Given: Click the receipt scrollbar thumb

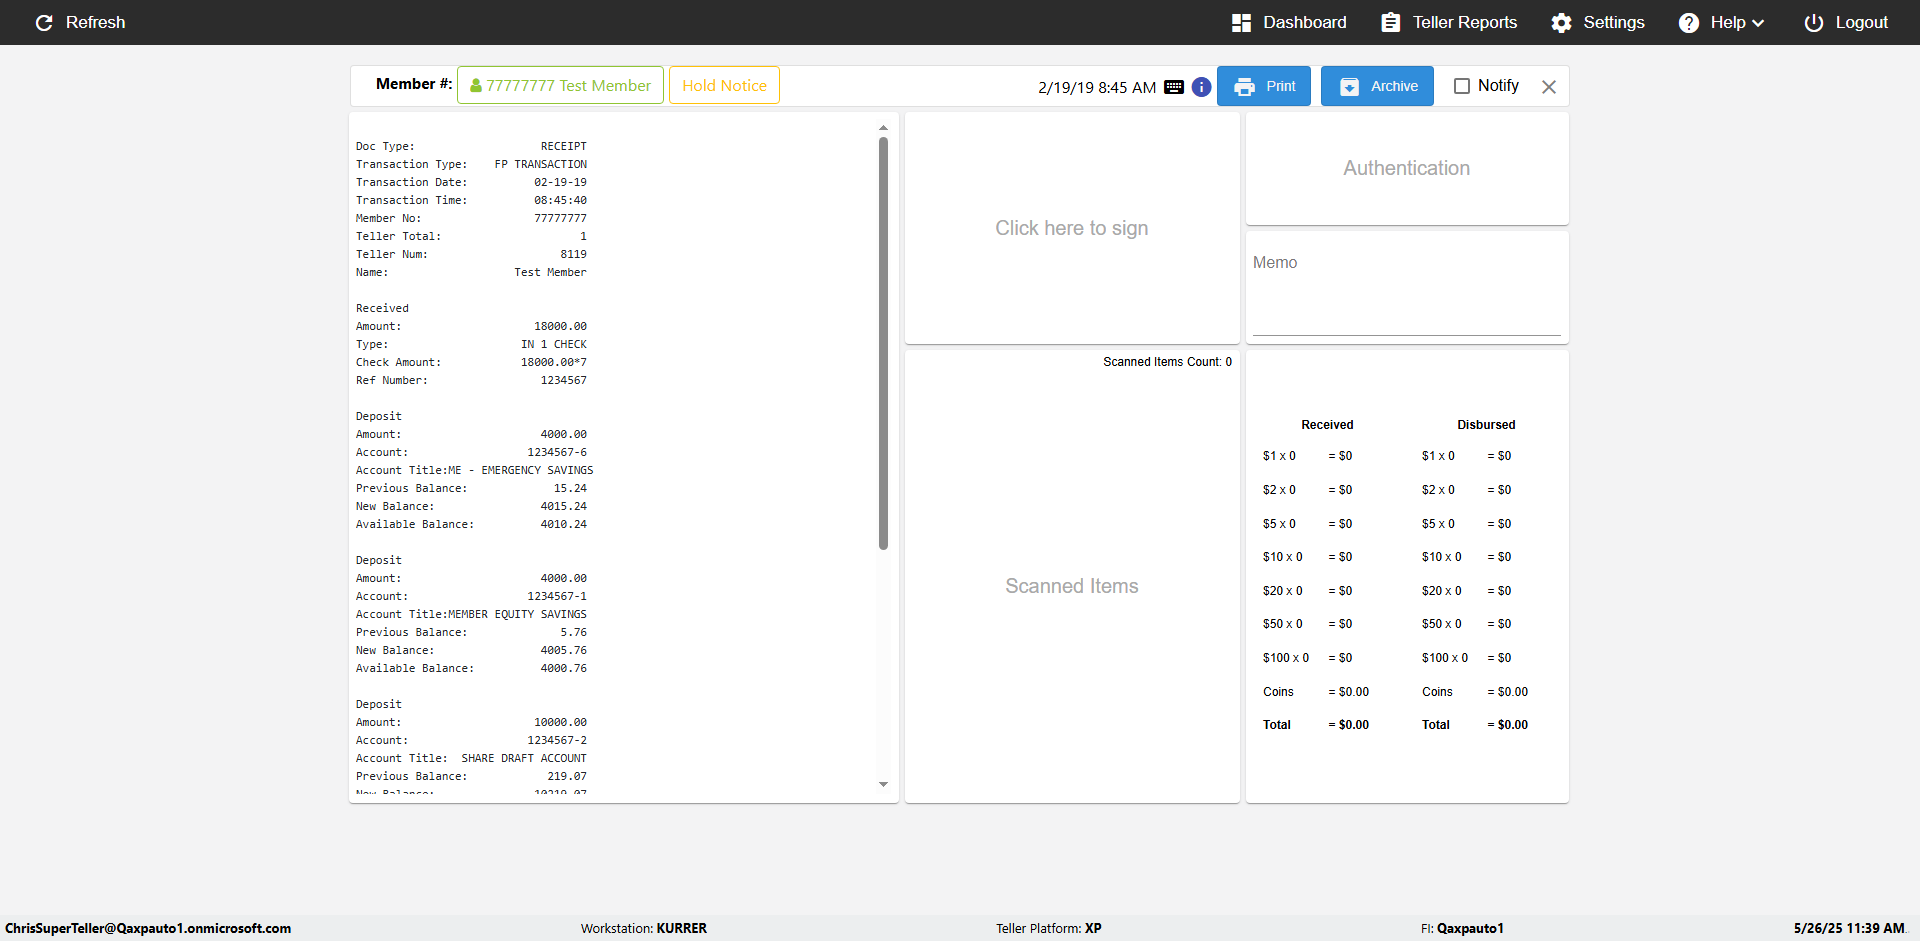Looking at the screenshot, I should tap(883, 343).
